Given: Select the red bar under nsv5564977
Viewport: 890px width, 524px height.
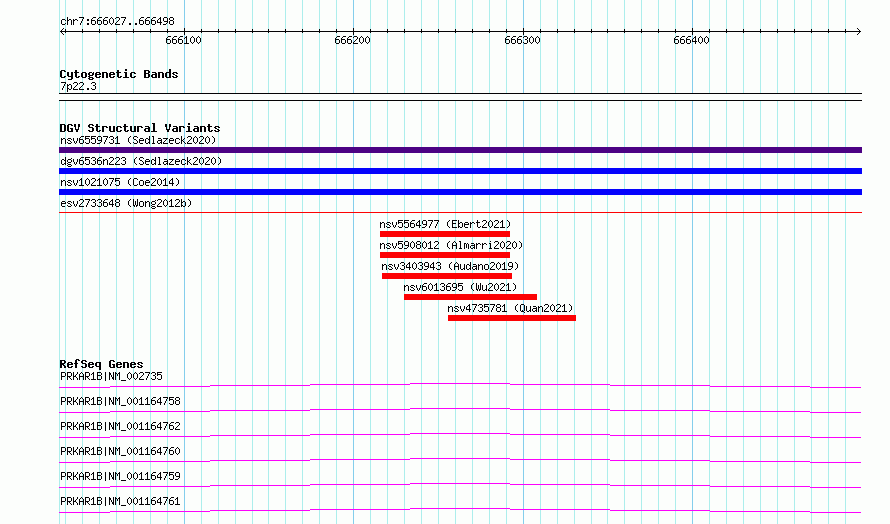Looking at the screenshot, I should 445,234.
